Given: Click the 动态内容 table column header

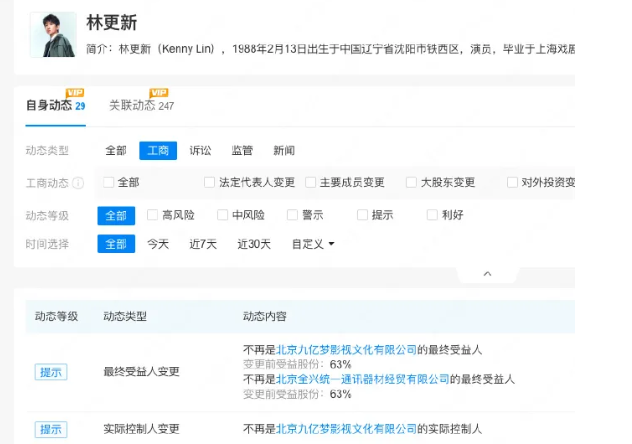Looking at the screenshot, I should 265,316.
